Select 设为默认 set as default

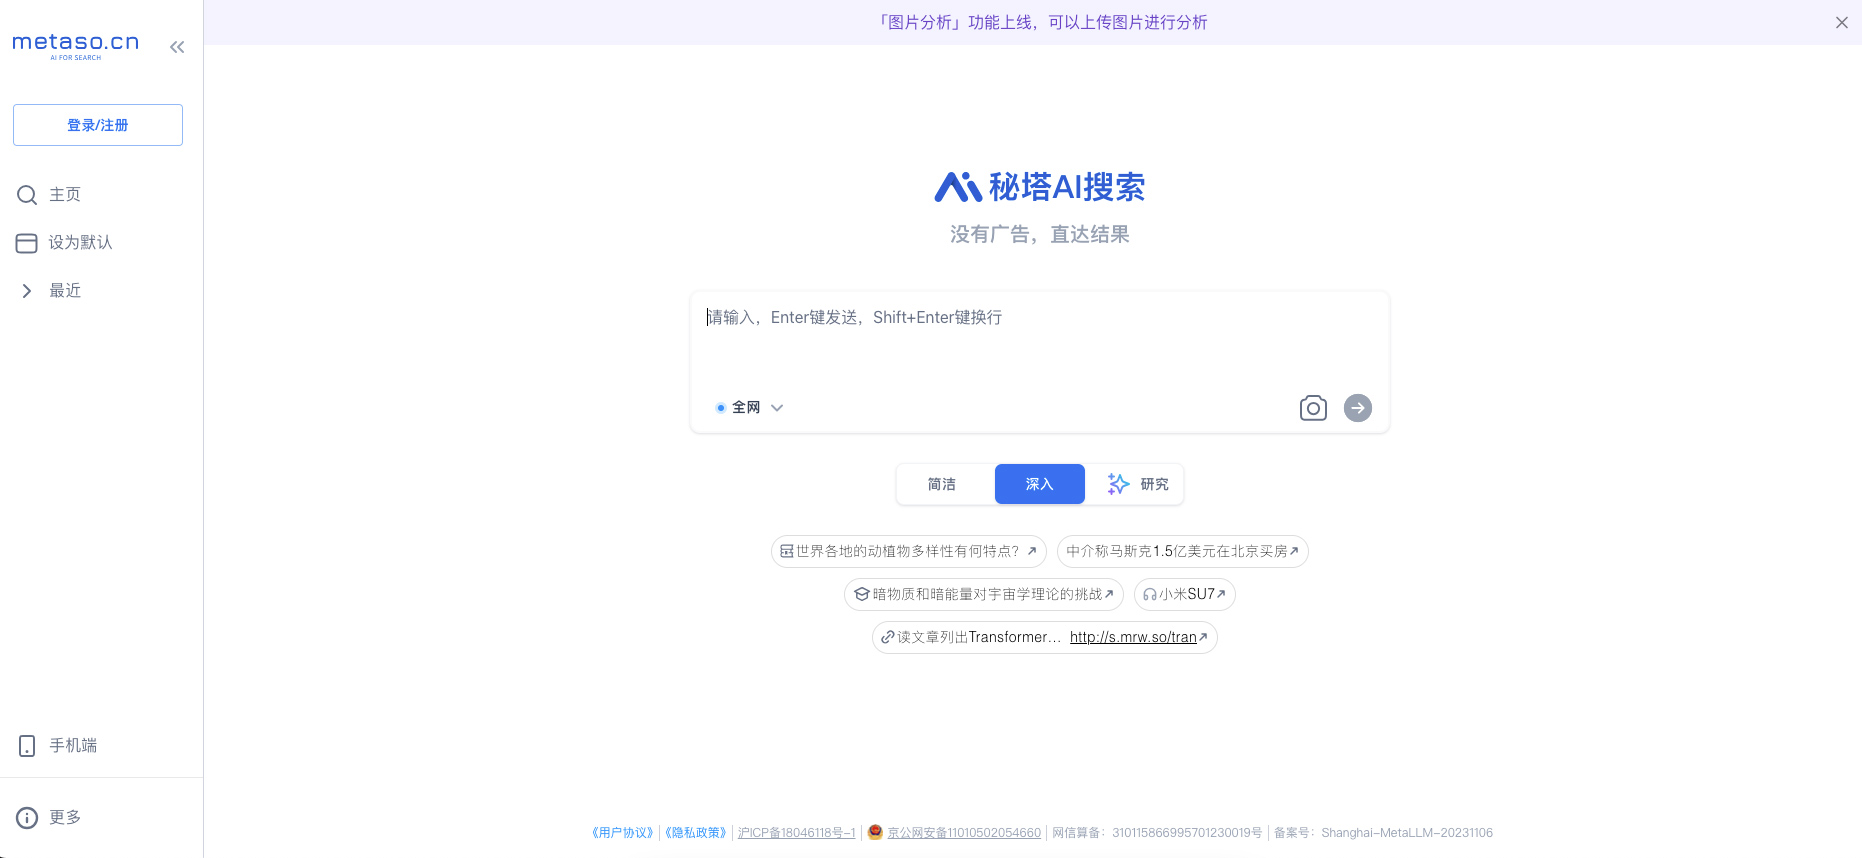tap(80, 243)
